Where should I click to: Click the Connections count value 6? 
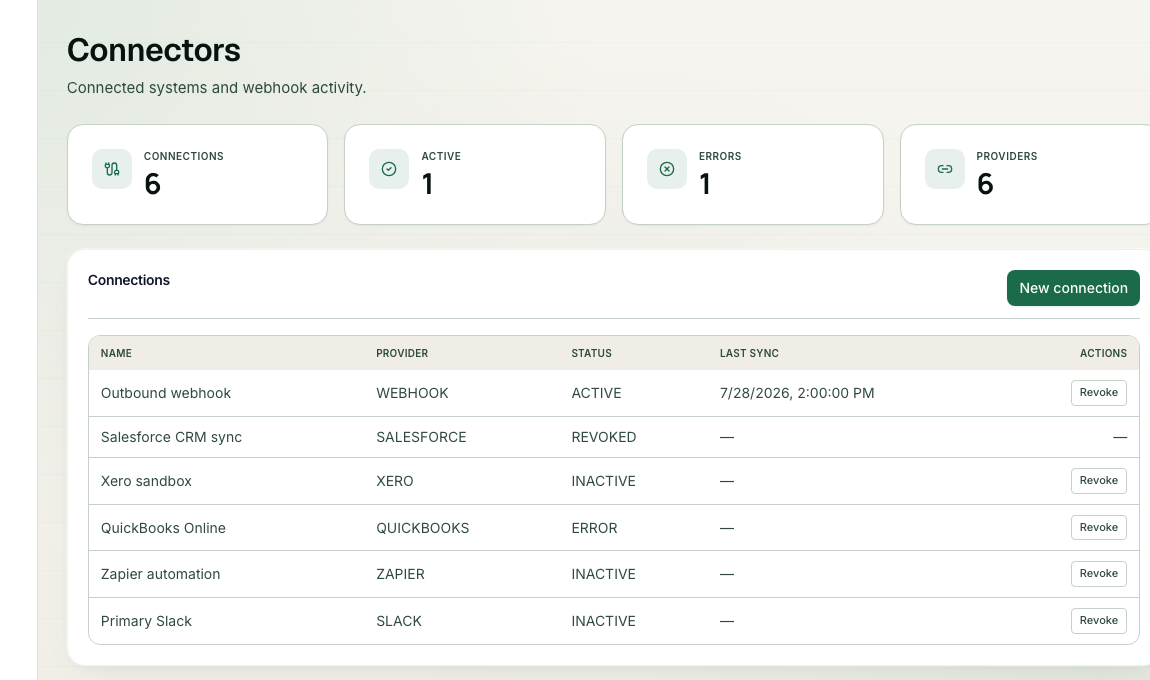tap(152, 184)
